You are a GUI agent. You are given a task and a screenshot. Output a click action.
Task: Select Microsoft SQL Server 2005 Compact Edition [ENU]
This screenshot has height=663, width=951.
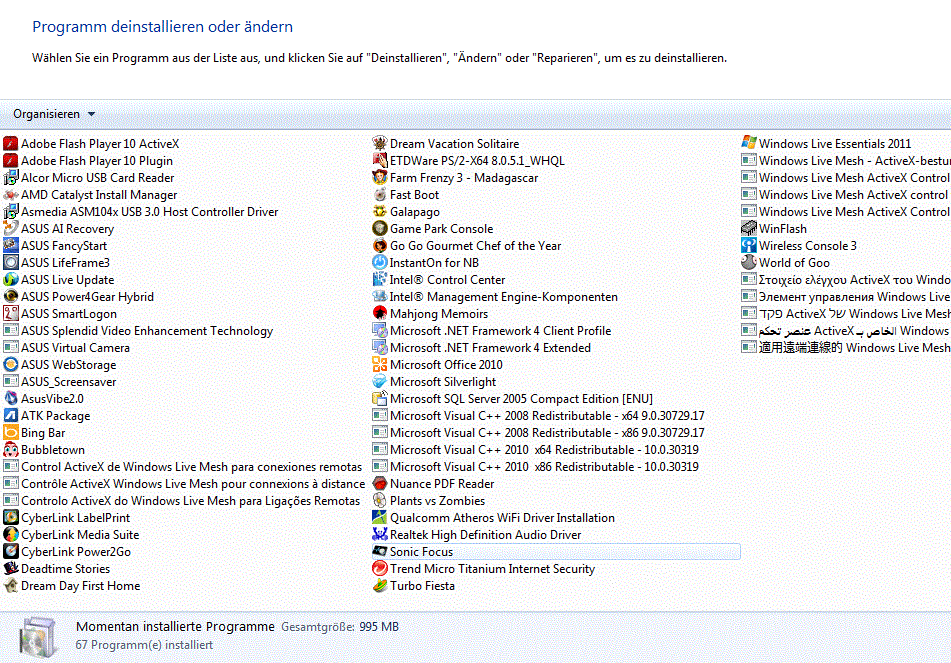click(512, 399)
